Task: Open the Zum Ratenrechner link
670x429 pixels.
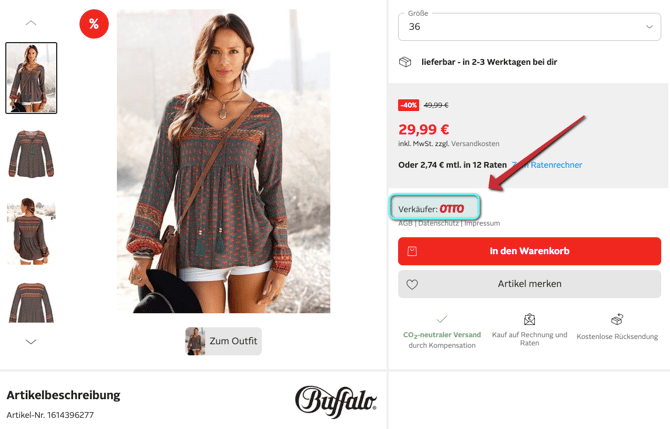Action: point(547,165)
